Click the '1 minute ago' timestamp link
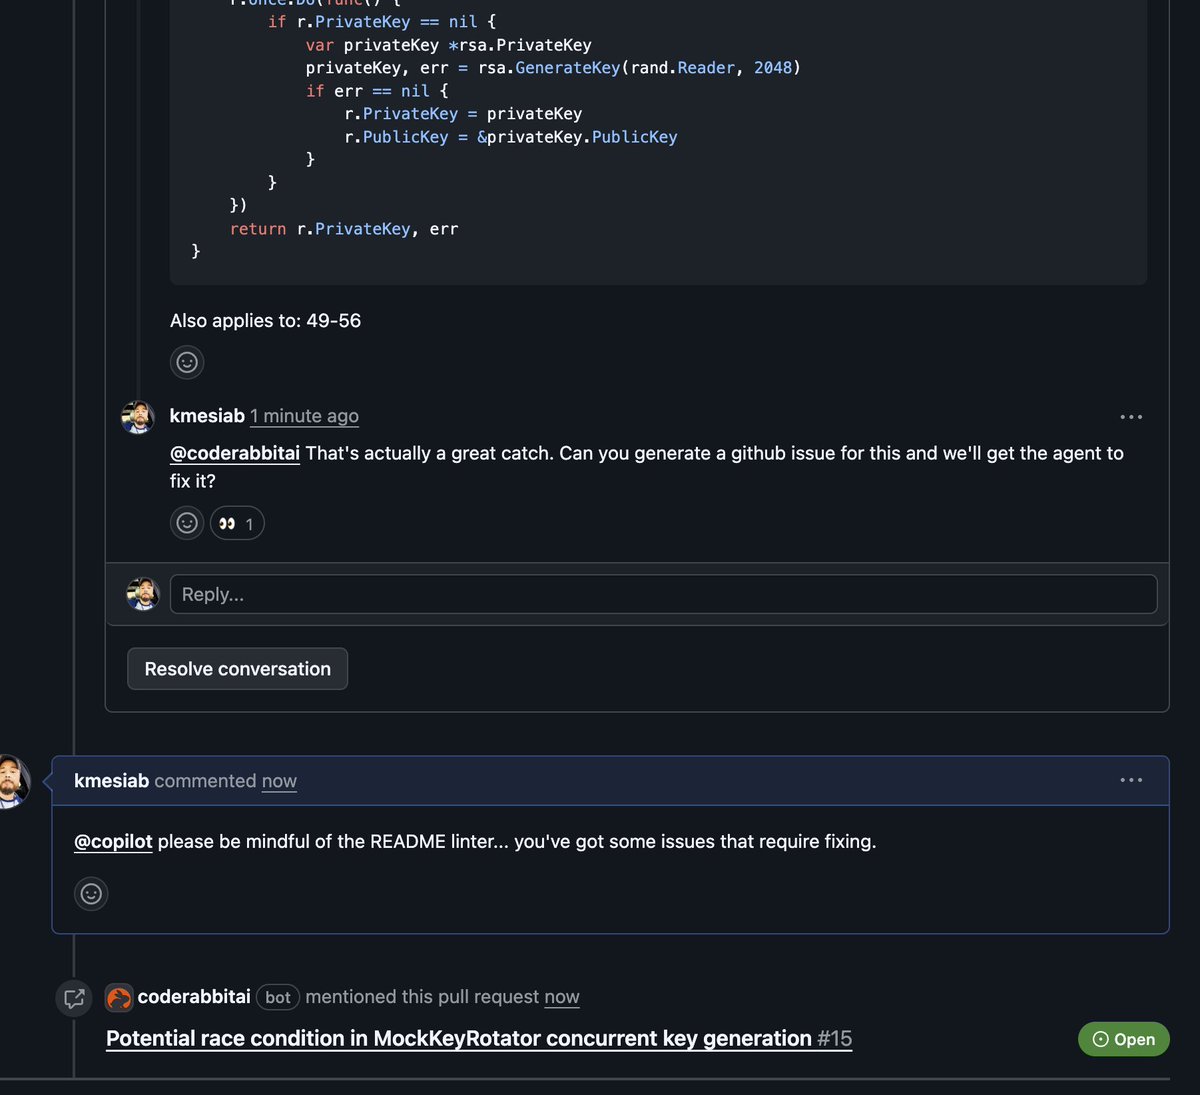This screenshot has height=1095, width=1200. tap(304, 416)
